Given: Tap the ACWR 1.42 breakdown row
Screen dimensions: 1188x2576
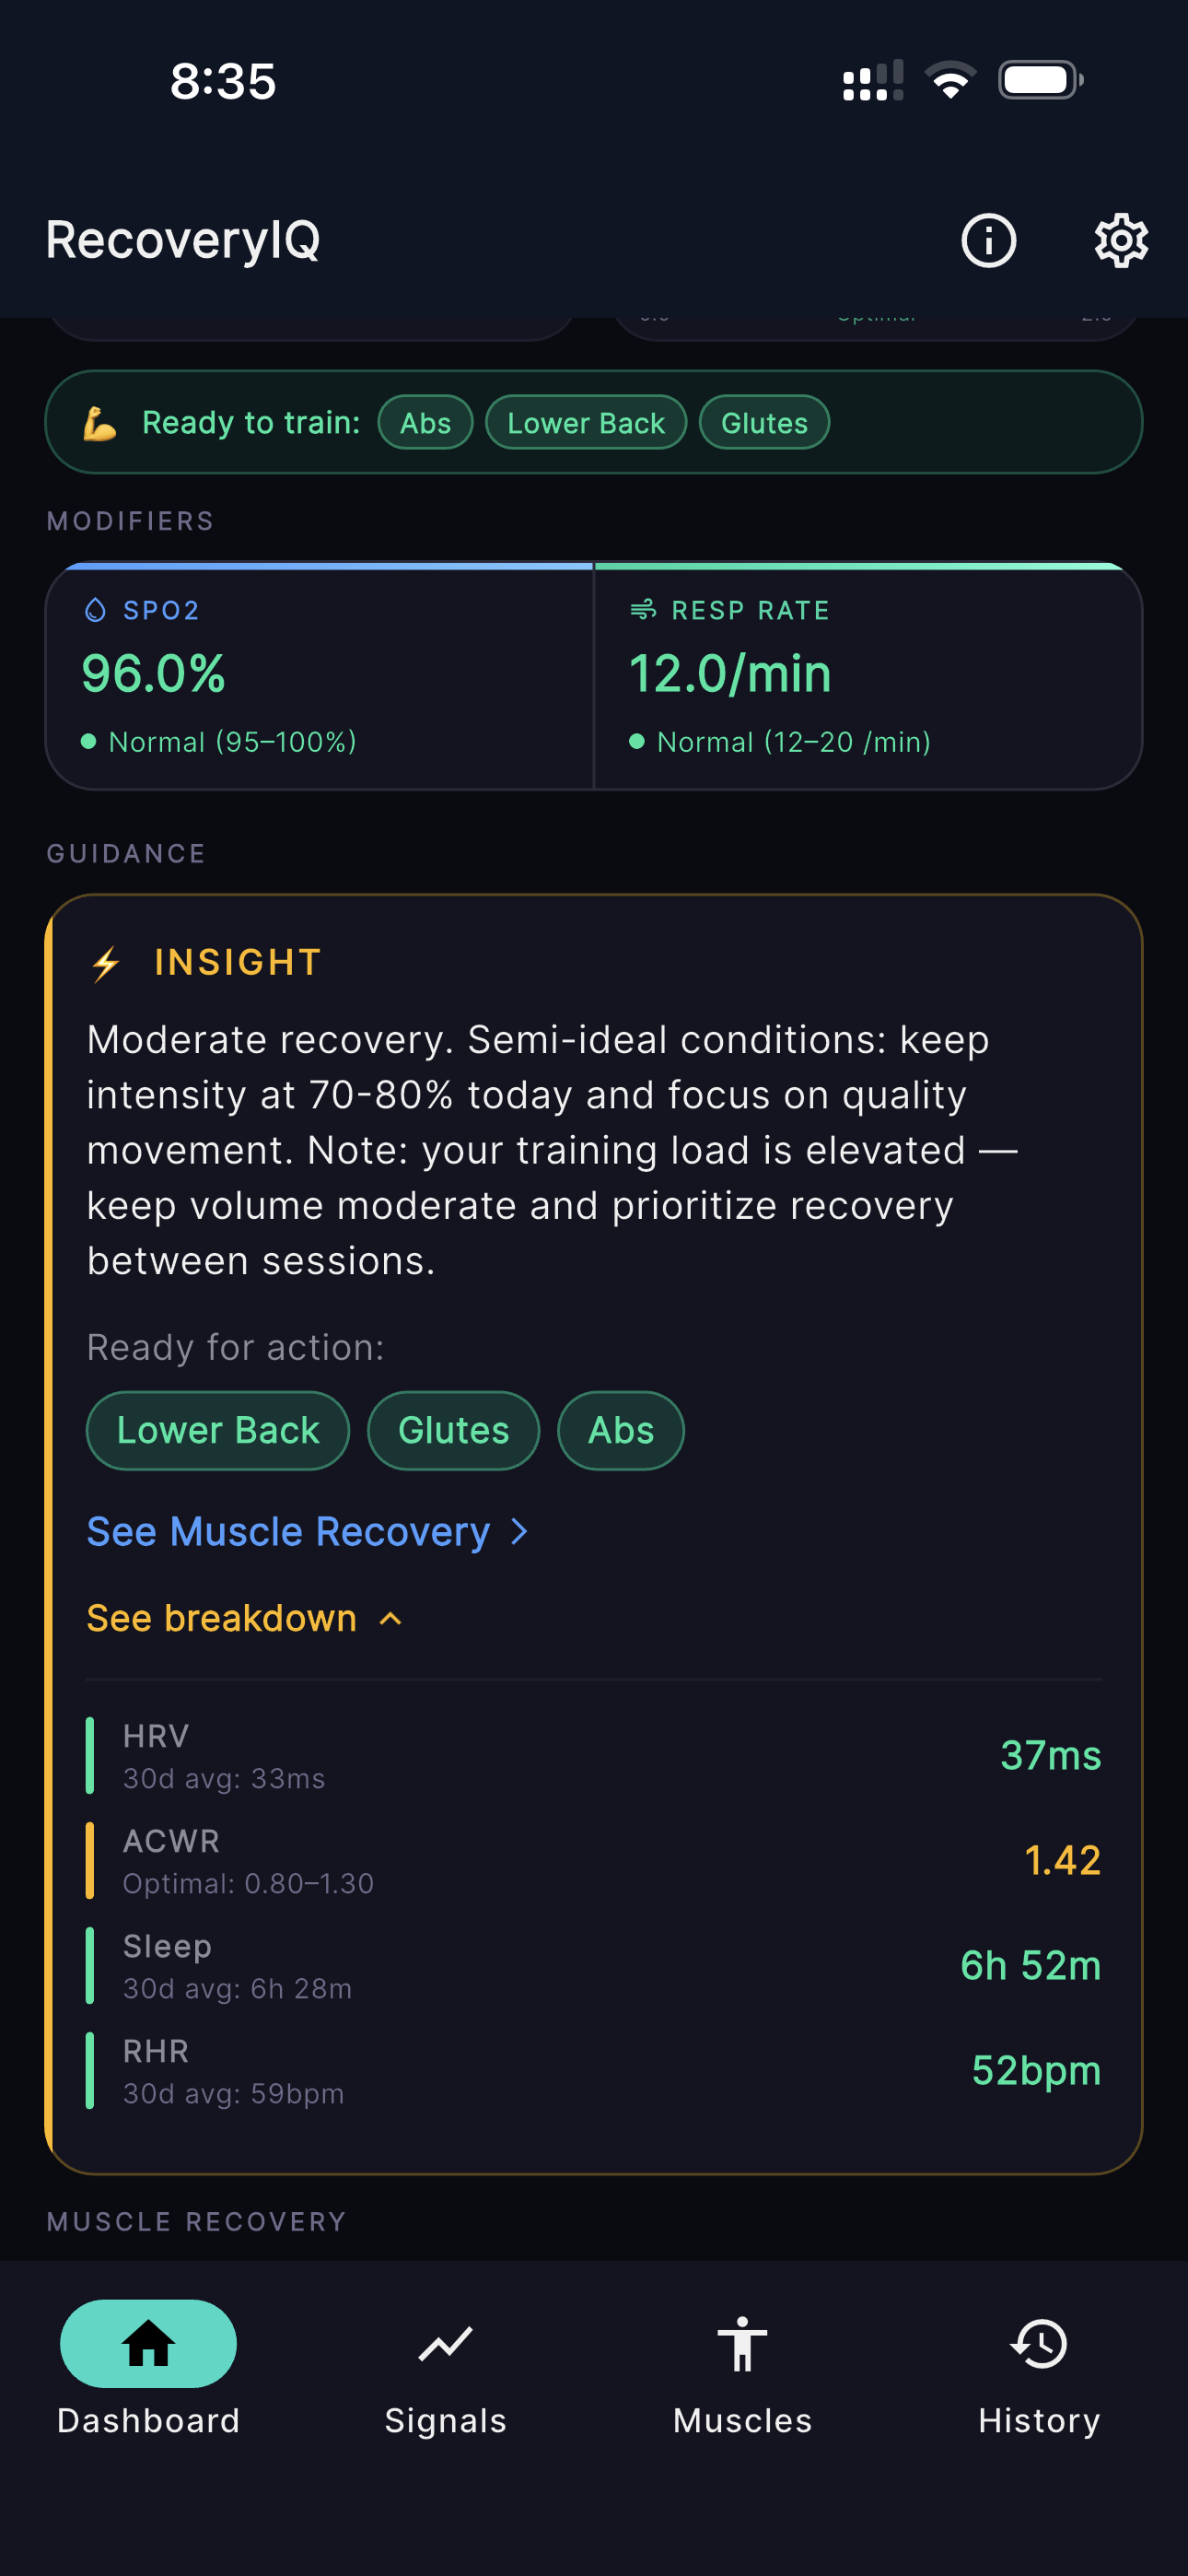Looking at the screenshot, I should (594, 1860).
